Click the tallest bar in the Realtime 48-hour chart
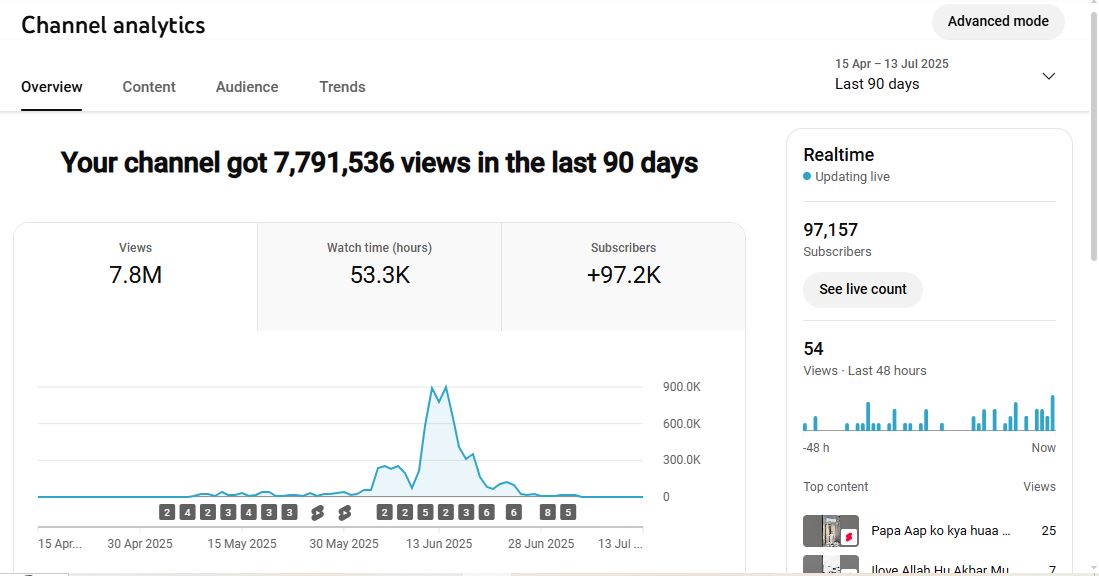This screenshot has width=1099, height=576. tap(1052, 413)
